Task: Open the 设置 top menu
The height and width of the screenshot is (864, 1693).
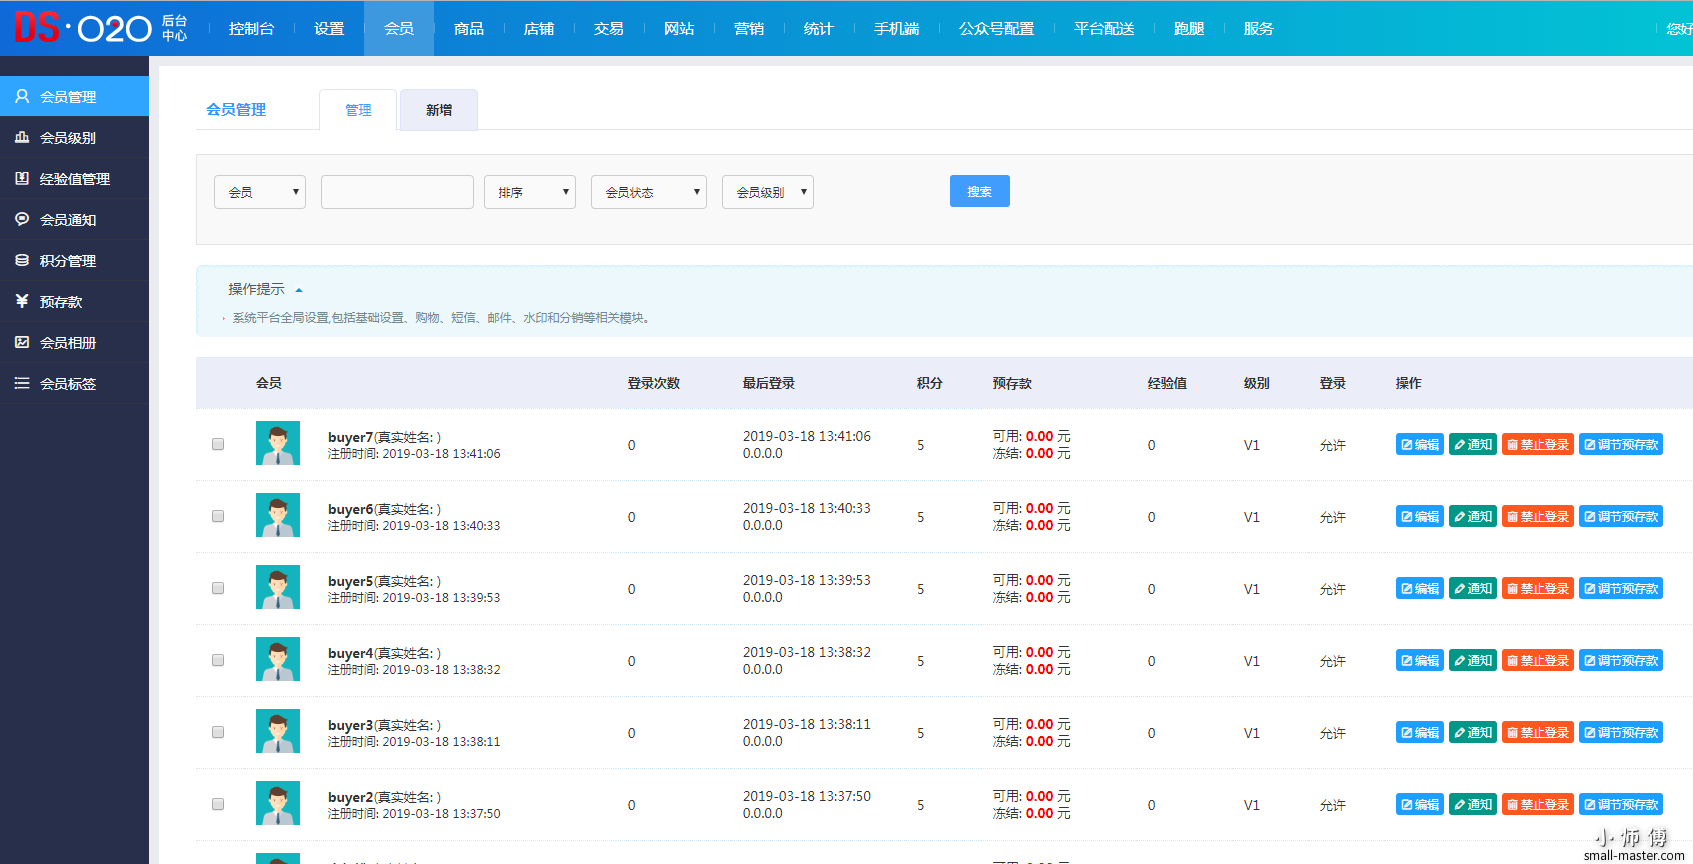Action: coord(329,28)
